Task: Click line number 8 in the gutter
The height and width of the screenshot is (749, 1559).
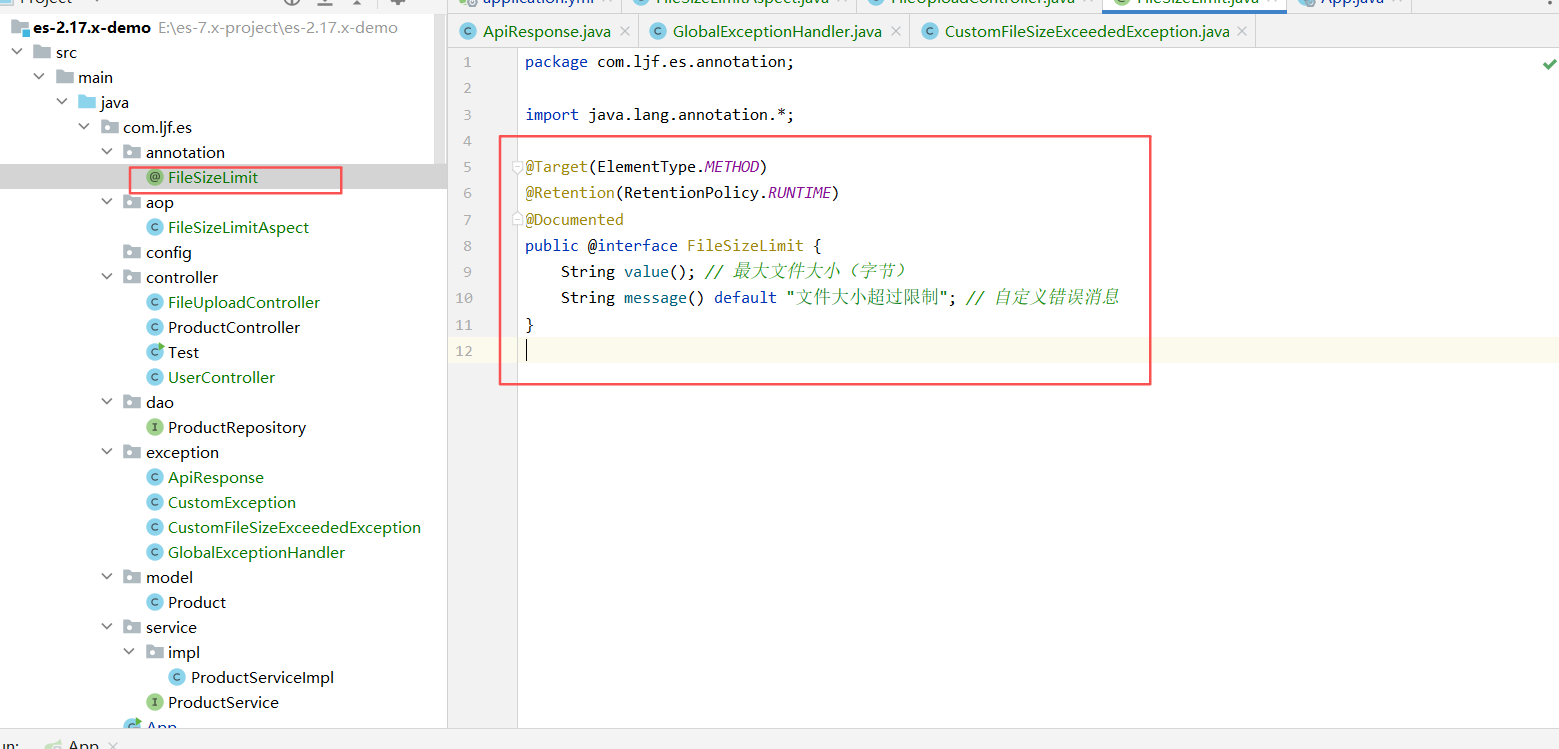Action: [x=467, y=246]
